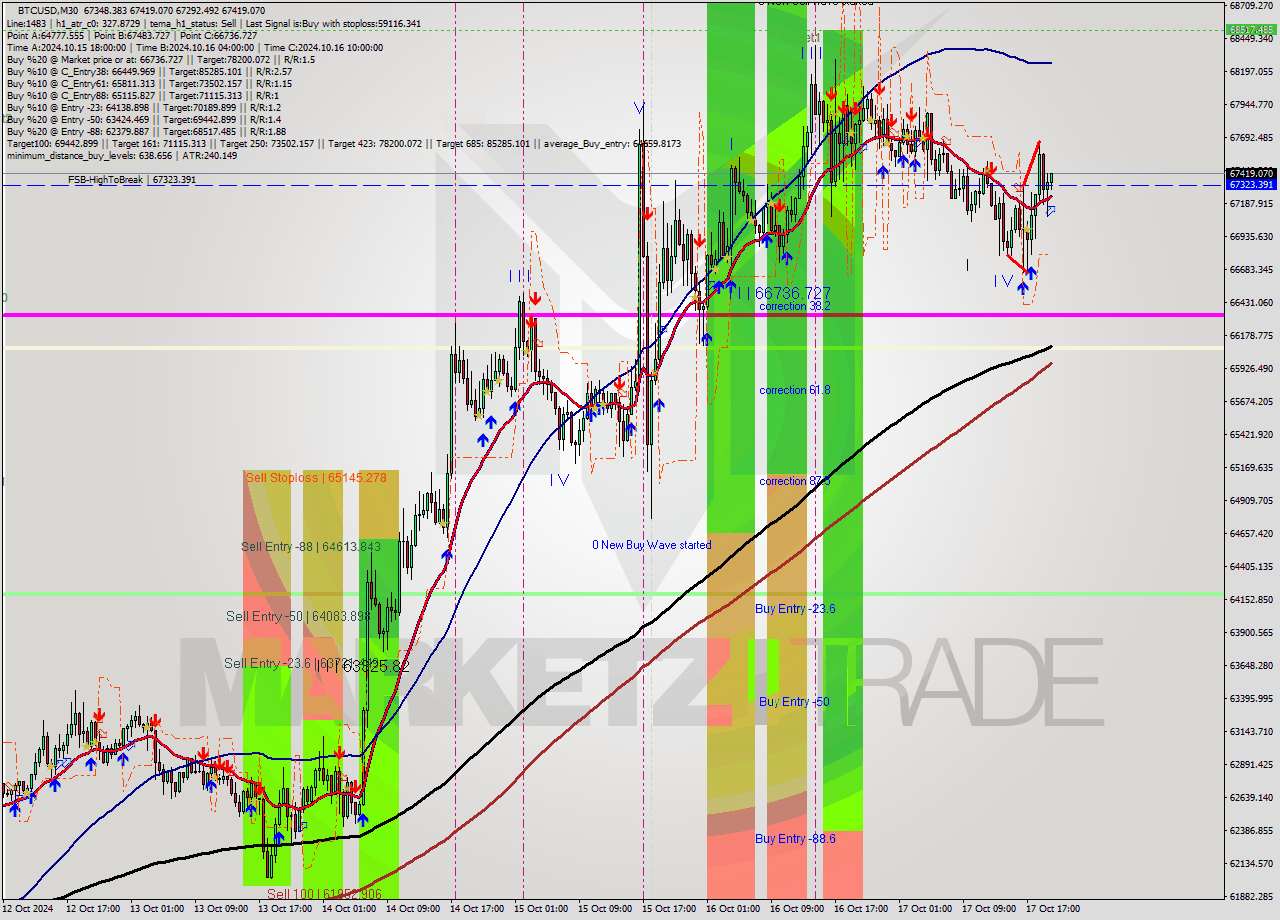1280x920 pixels.
Task: Select the '15 Oct 17:00' time-axis label
Action: (x=667, y=909)
